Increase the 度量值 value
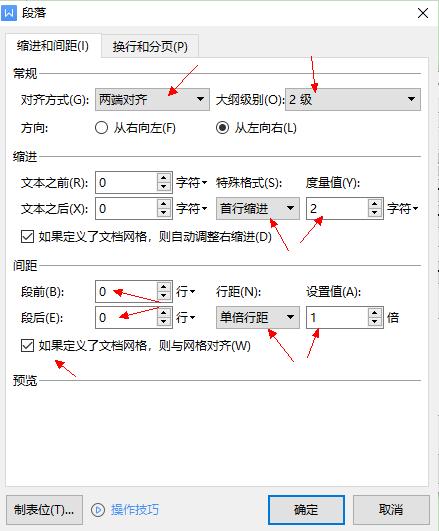 375,204
